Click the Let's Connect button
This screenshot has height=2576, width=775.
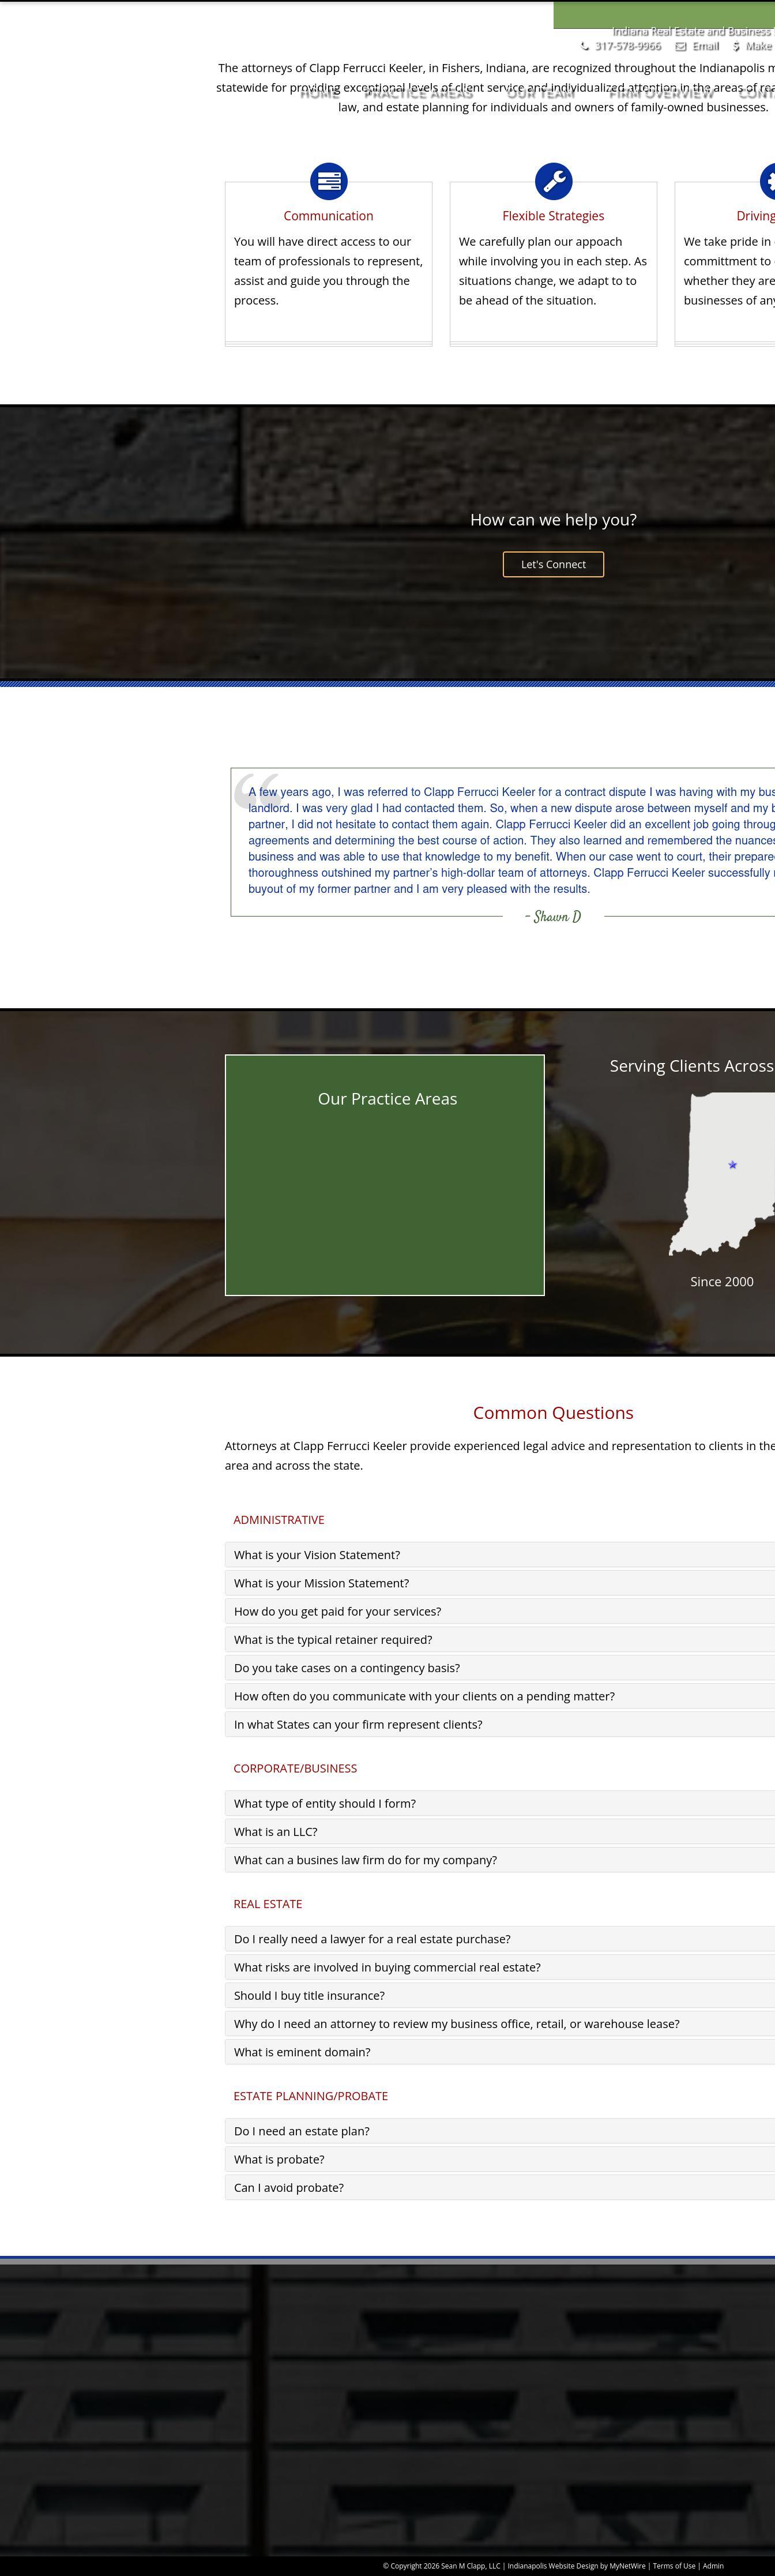[553, 564]
